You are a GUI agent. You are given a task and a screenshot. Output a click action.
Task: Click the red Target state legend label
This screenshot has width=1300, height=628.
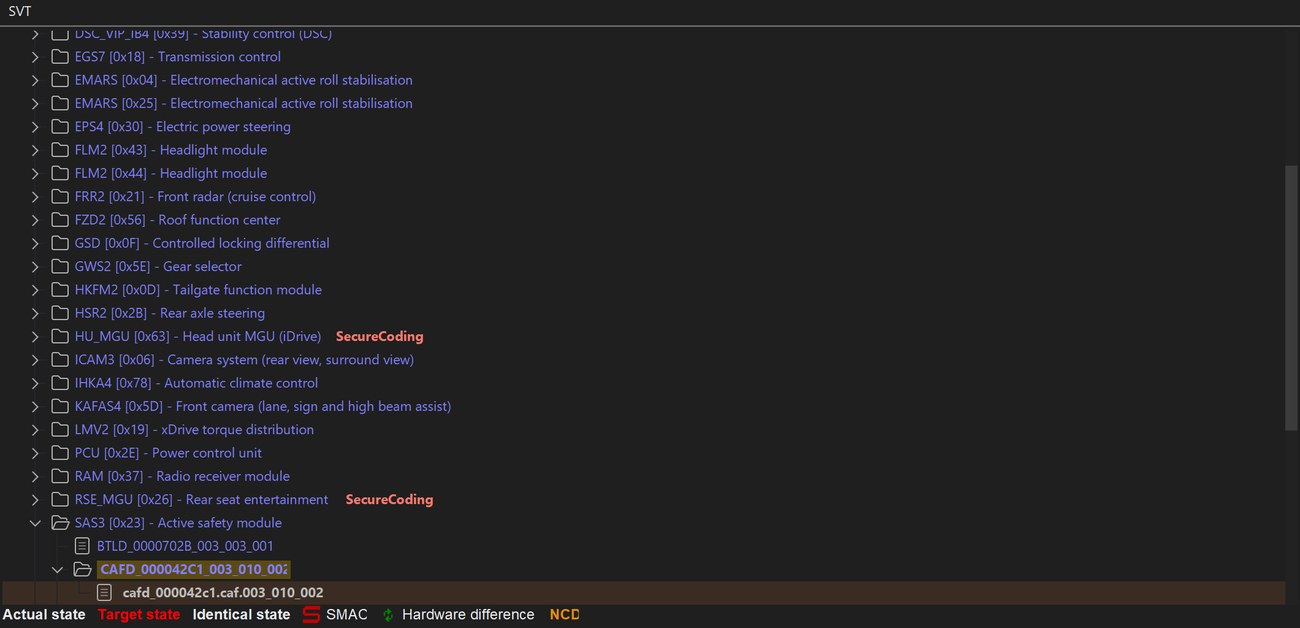(x=139, y=615)
